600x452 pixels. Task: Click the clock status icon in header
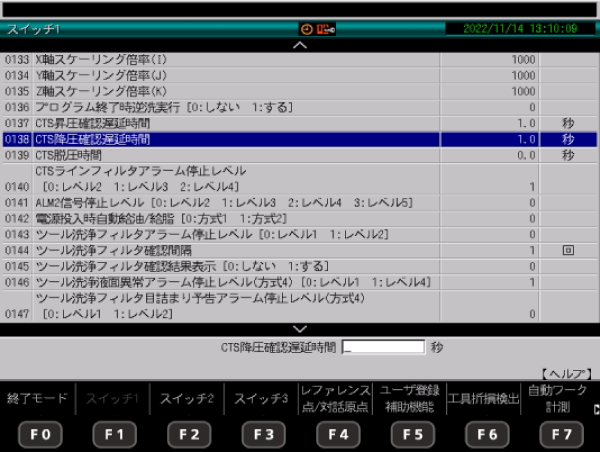(307, 29)
